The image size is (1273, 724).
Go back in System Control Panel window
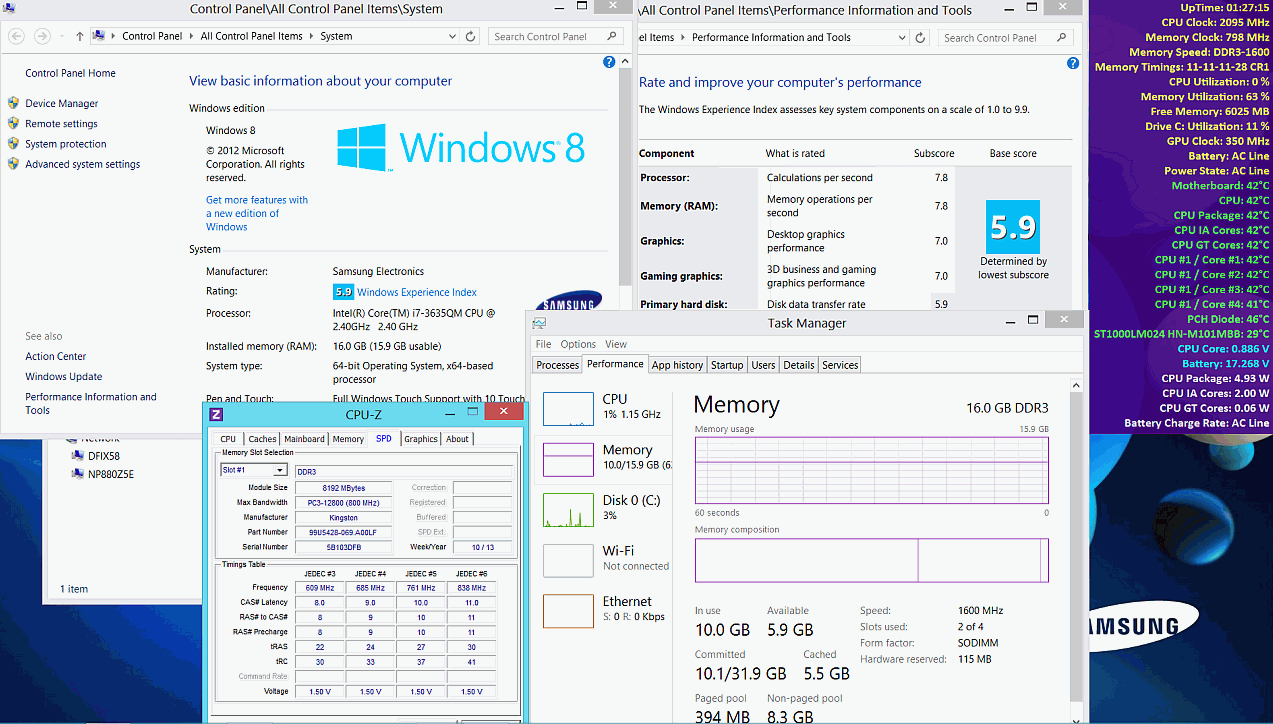[x=16, y=36]
